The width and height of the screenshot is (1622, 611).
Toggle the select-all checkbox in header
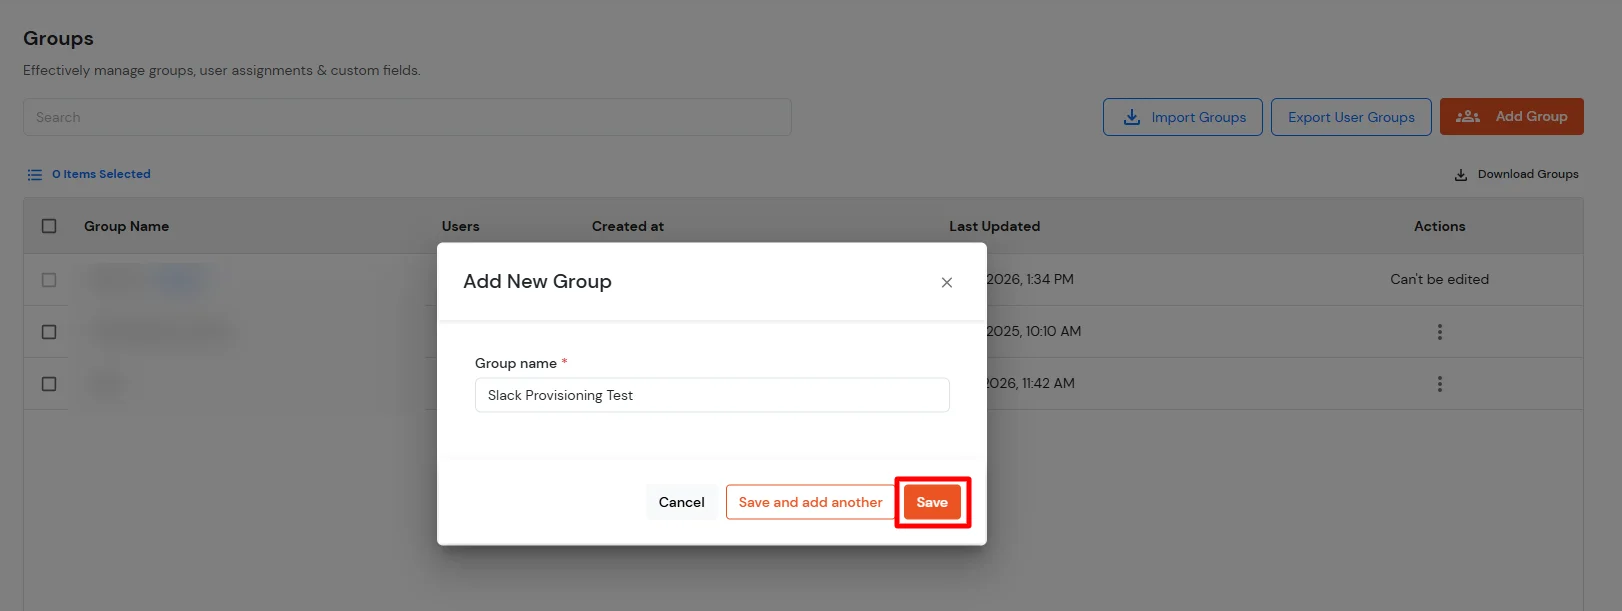pyautogui.click(x=49, y=226)
